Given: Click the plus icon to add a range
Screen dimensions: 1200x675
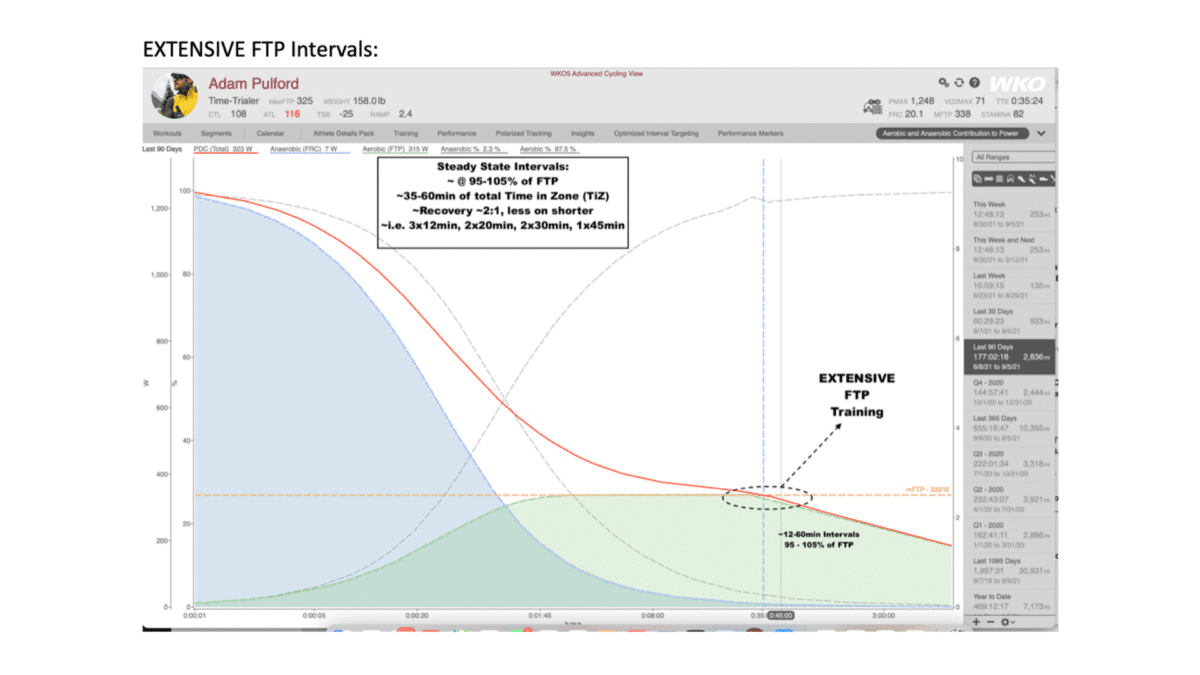Looking at the screenshot, I should tap(975, 622).
